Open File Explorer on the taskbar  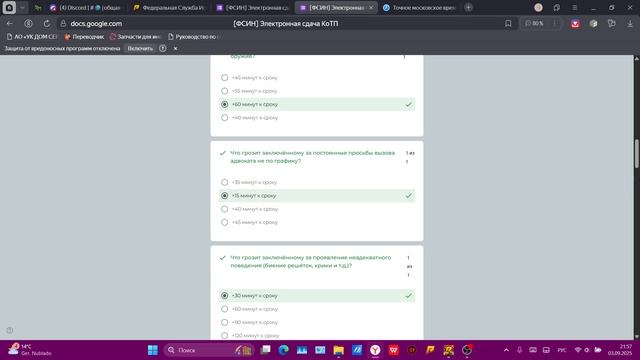pos(338,350)
